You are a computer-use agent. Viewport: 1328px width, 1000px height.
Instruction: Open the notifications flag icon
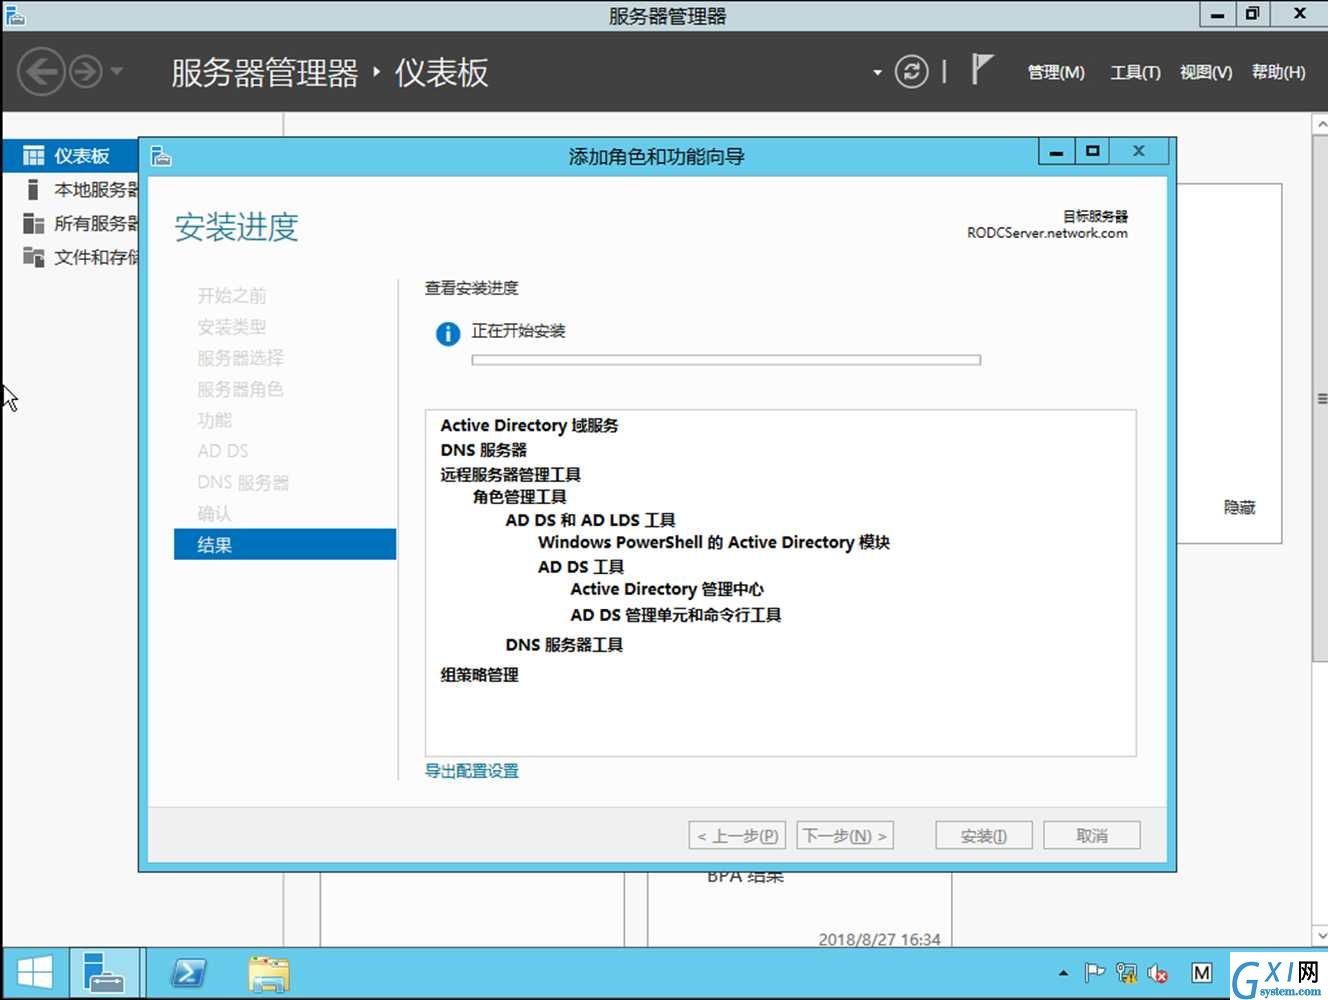tap(982, 70)
